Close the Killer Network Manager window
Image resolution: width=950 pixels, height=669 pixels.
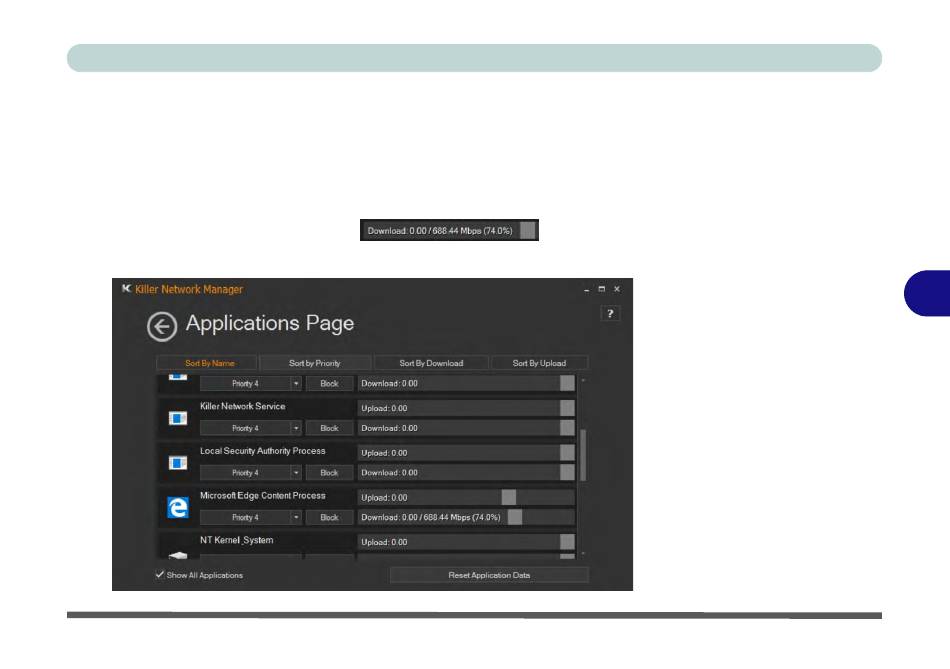617,289
